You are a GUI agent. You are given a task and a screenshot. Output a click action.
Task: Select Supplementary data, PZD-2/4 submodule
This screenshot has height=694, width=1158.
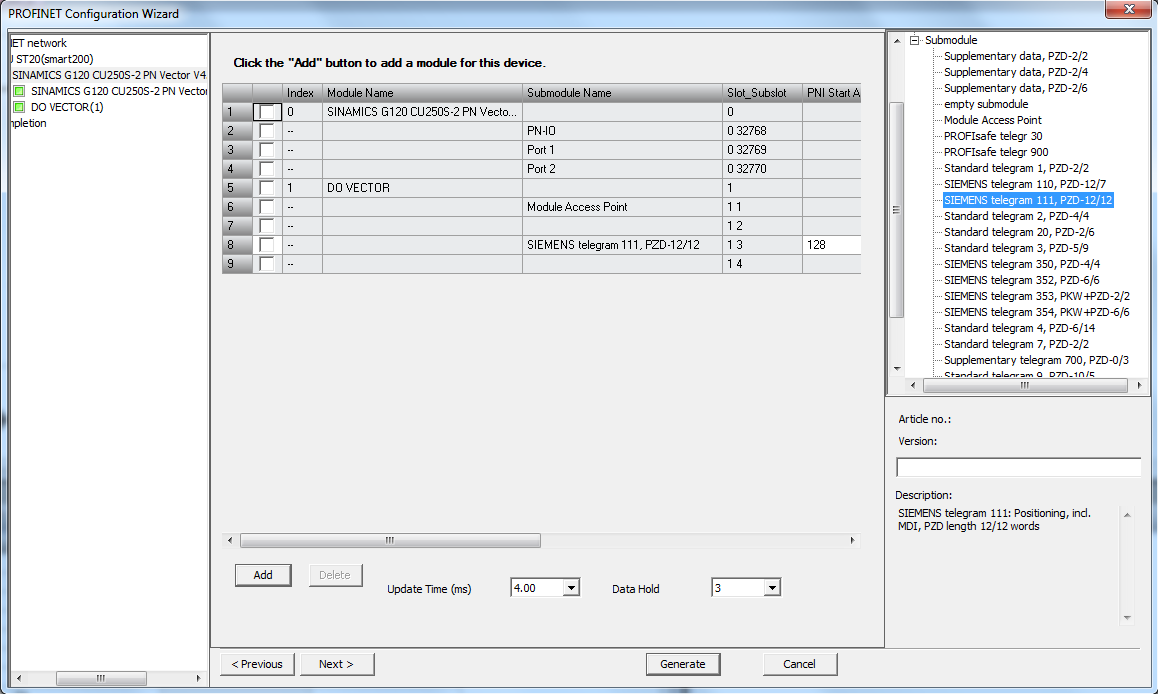click(1015, 72)
